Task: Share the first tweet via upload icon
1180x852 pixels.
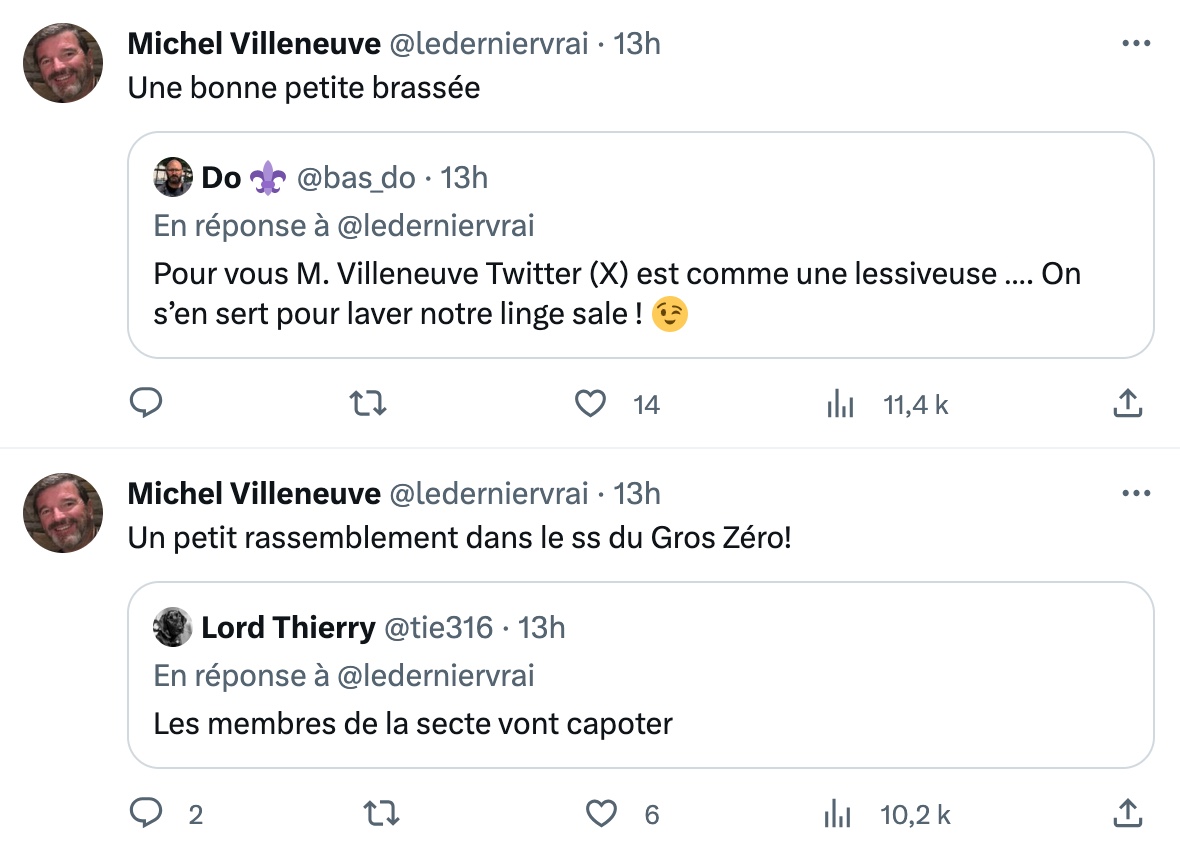Action: pos(1127,403)
